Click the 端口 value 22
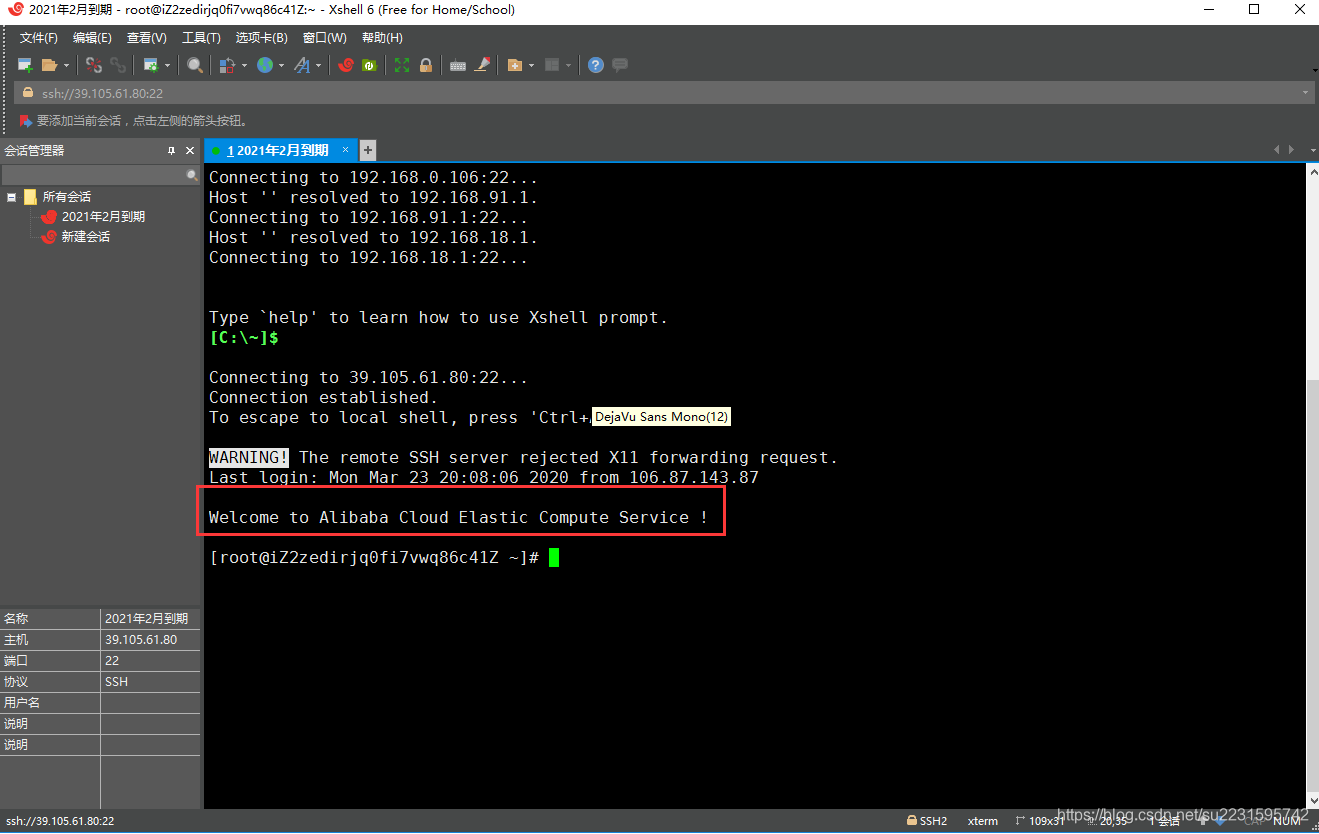The image size is (1319, 834). [150, 661]
